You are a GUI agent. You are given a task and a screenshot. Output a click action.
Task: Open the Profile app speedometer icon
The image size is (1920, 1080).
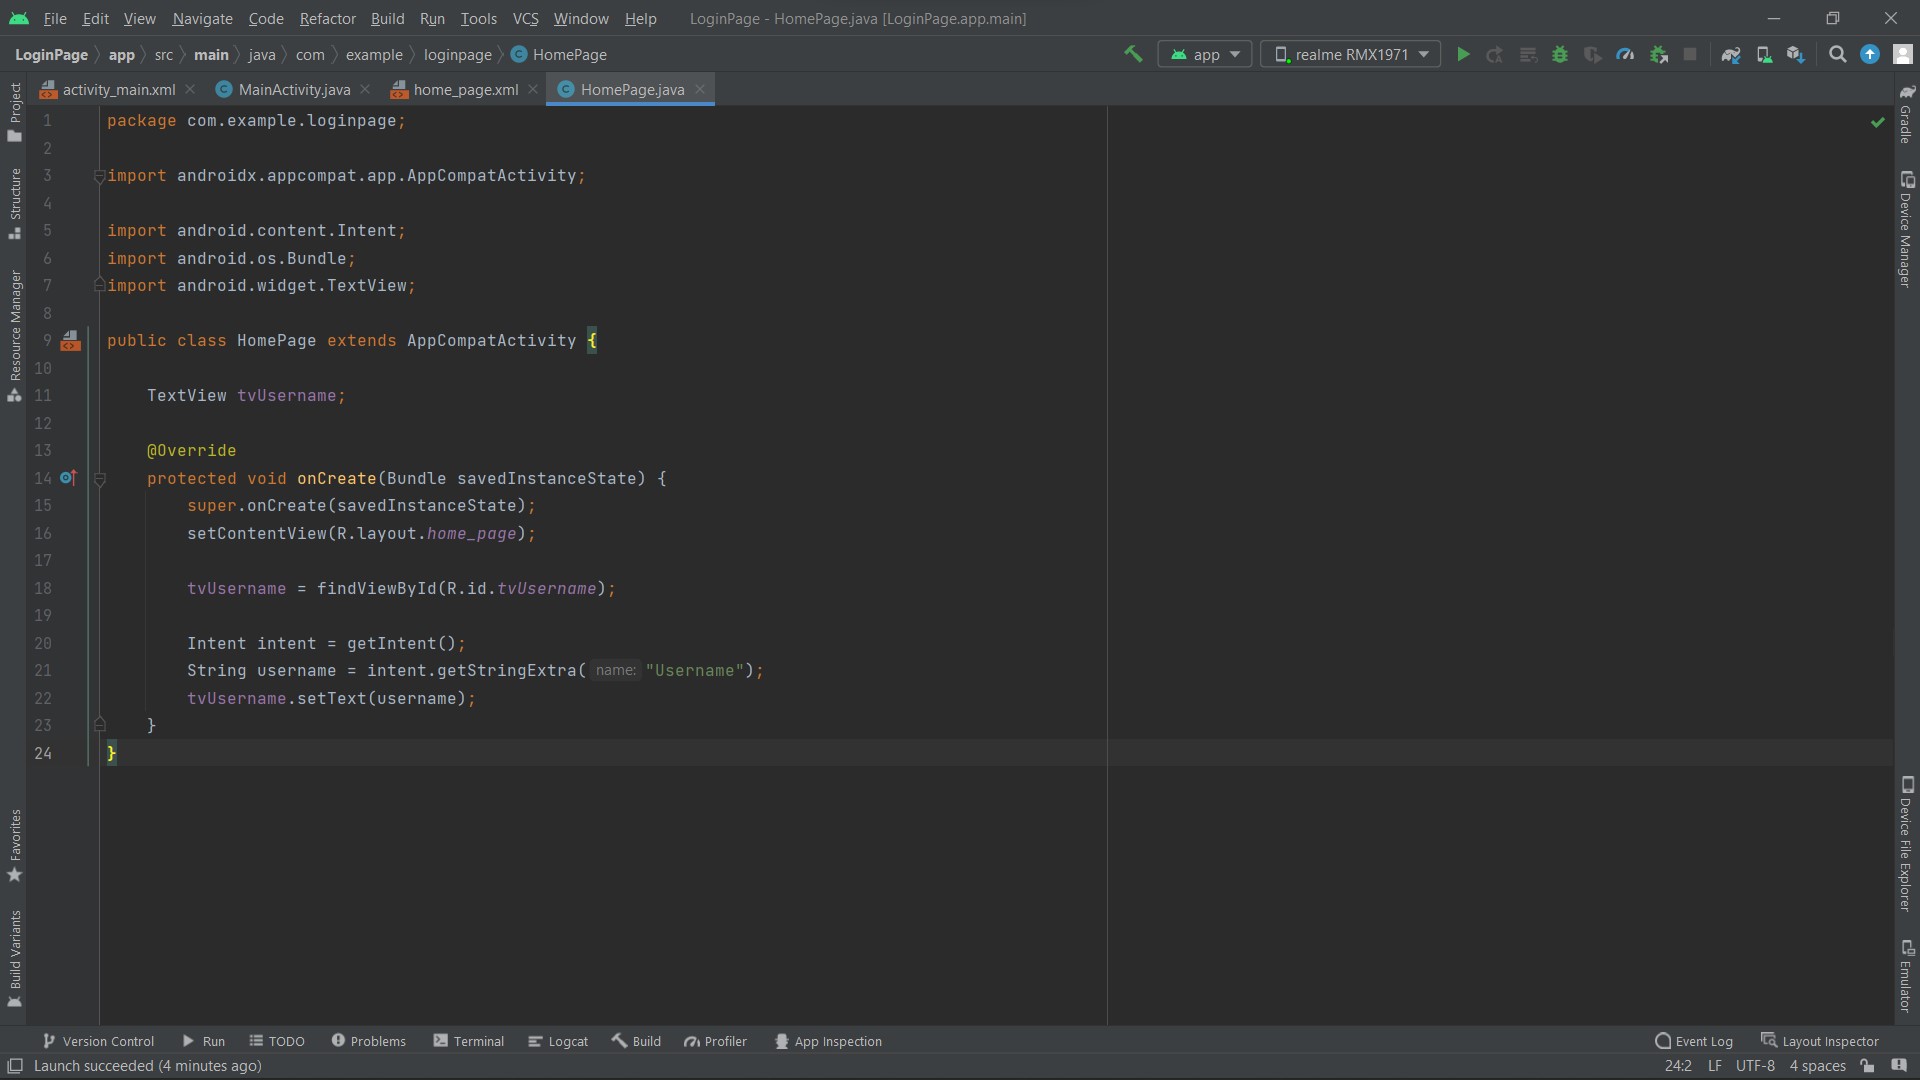coord(1625,54)
